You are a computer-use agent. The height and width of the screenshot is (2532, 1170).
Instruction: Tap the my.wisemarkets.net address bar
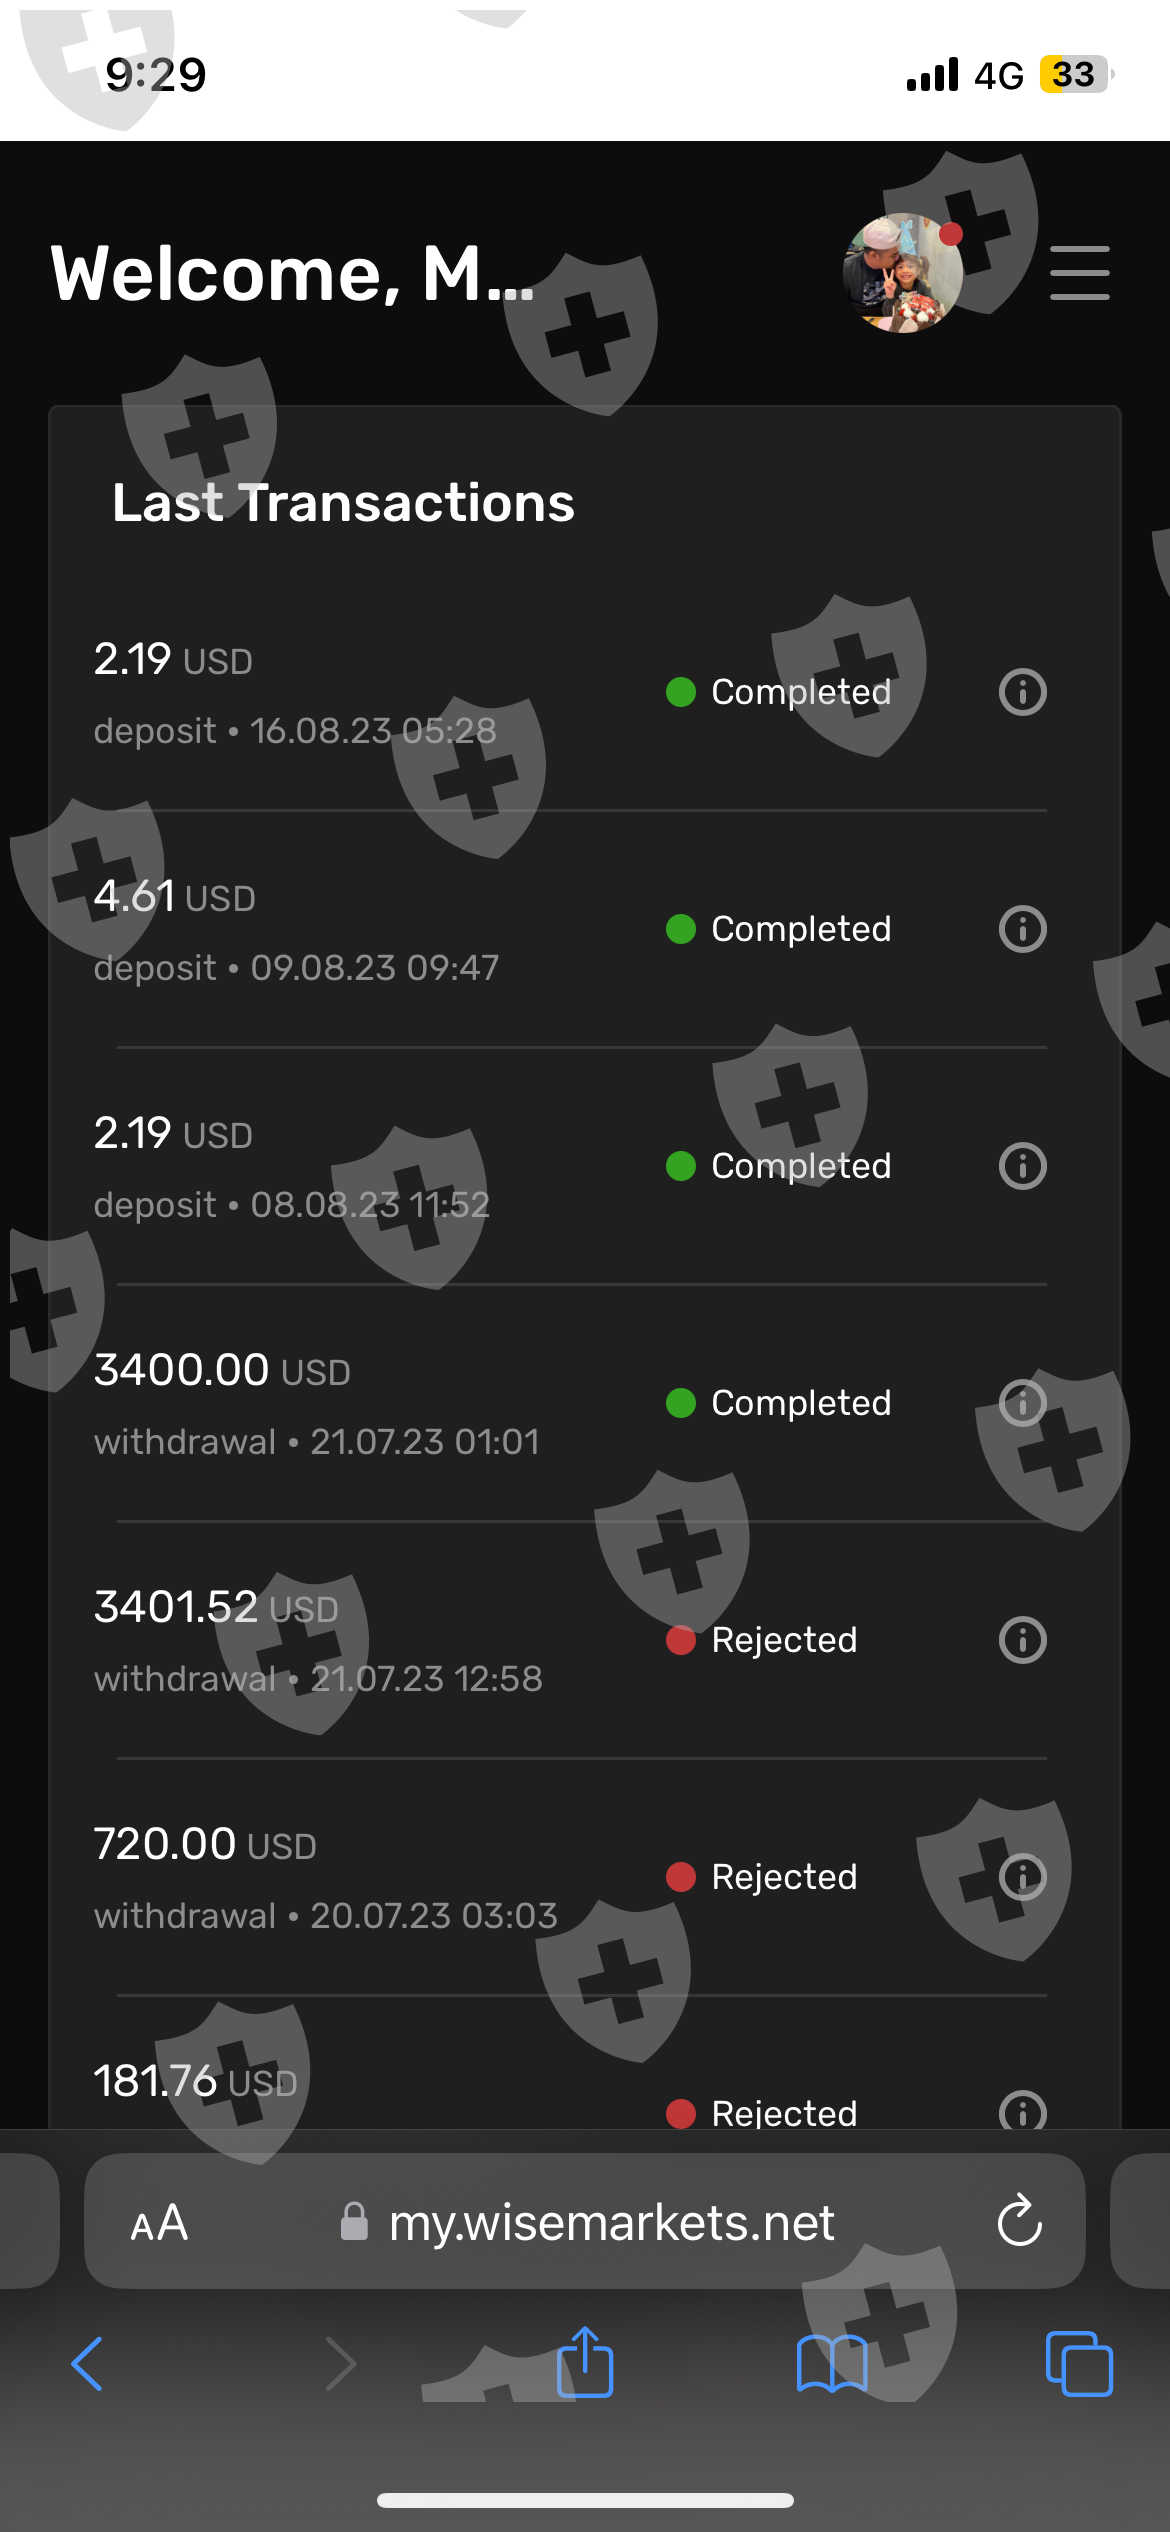click(x=610, y=2223)
